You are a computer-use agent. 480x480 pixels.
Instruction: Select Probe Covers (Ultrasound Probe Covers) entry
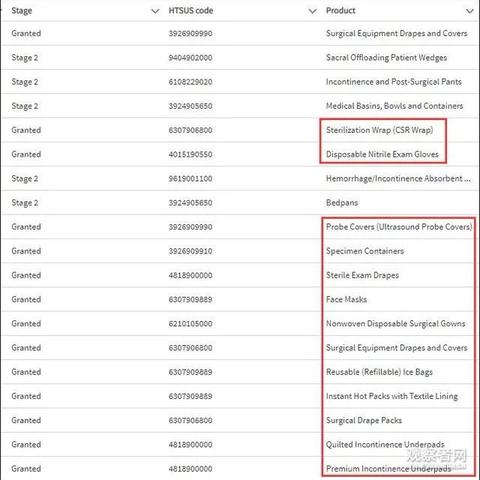tap(399, 227)
